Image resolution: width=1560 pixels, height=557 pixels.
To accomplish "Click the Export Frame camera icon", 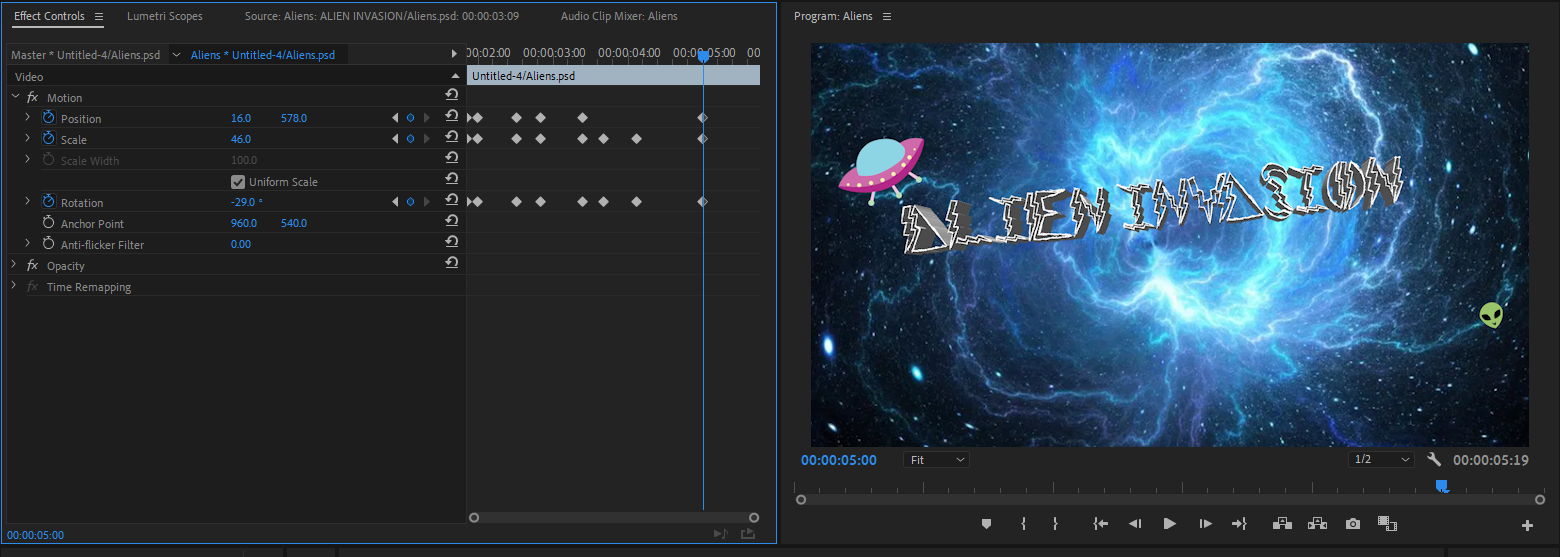I will [1352, 523].
